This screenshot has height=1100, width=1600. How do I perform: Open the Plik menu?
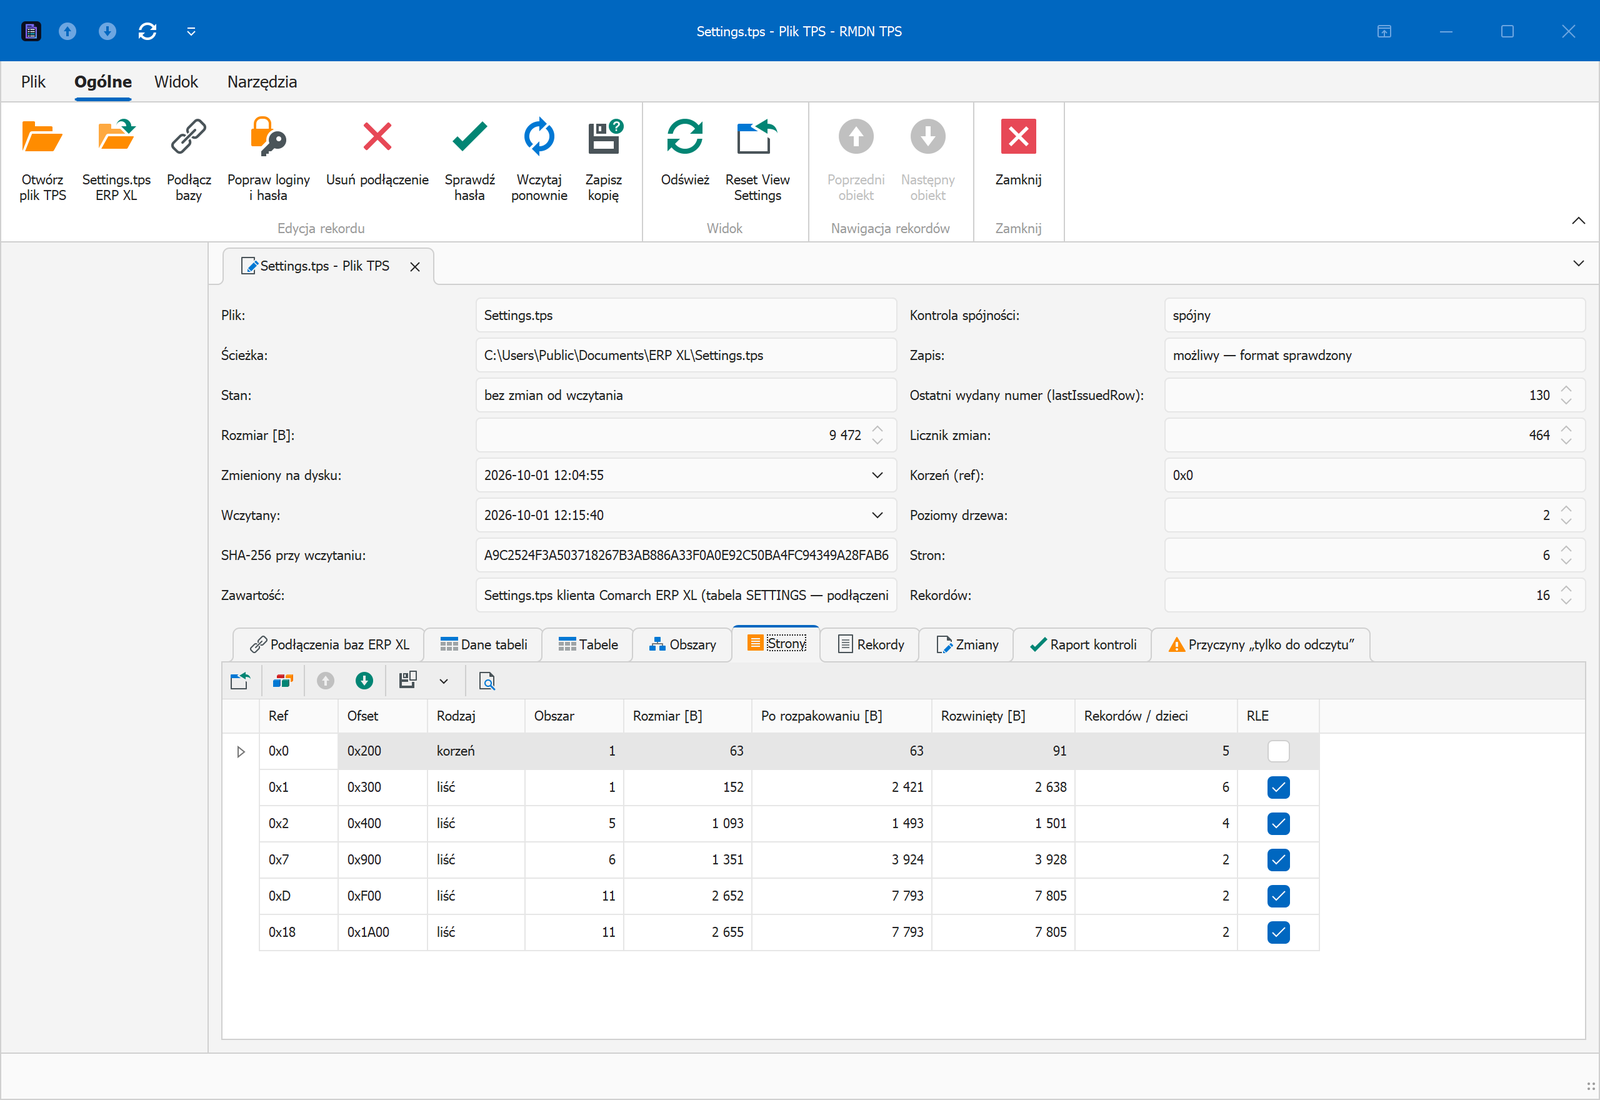(33, 82)
